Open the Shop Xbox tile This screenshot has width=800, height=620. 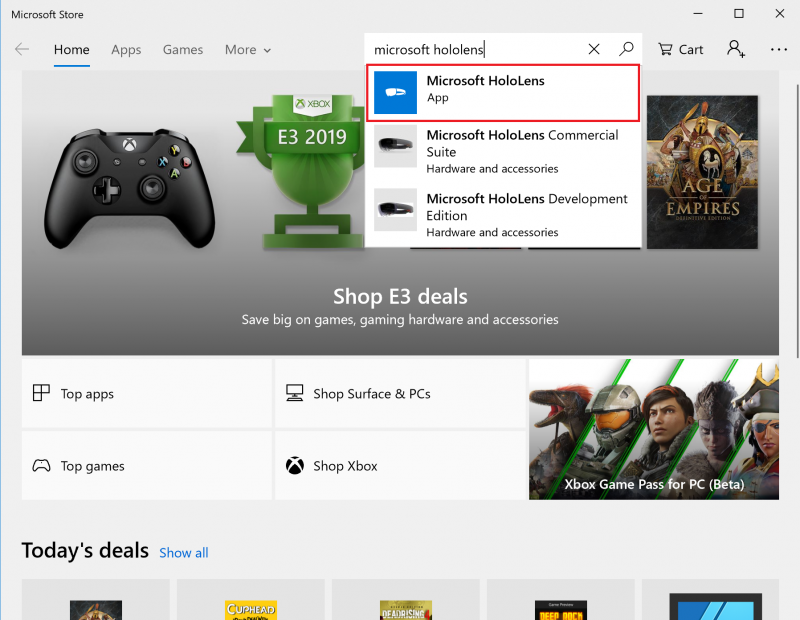pos(400,465)
